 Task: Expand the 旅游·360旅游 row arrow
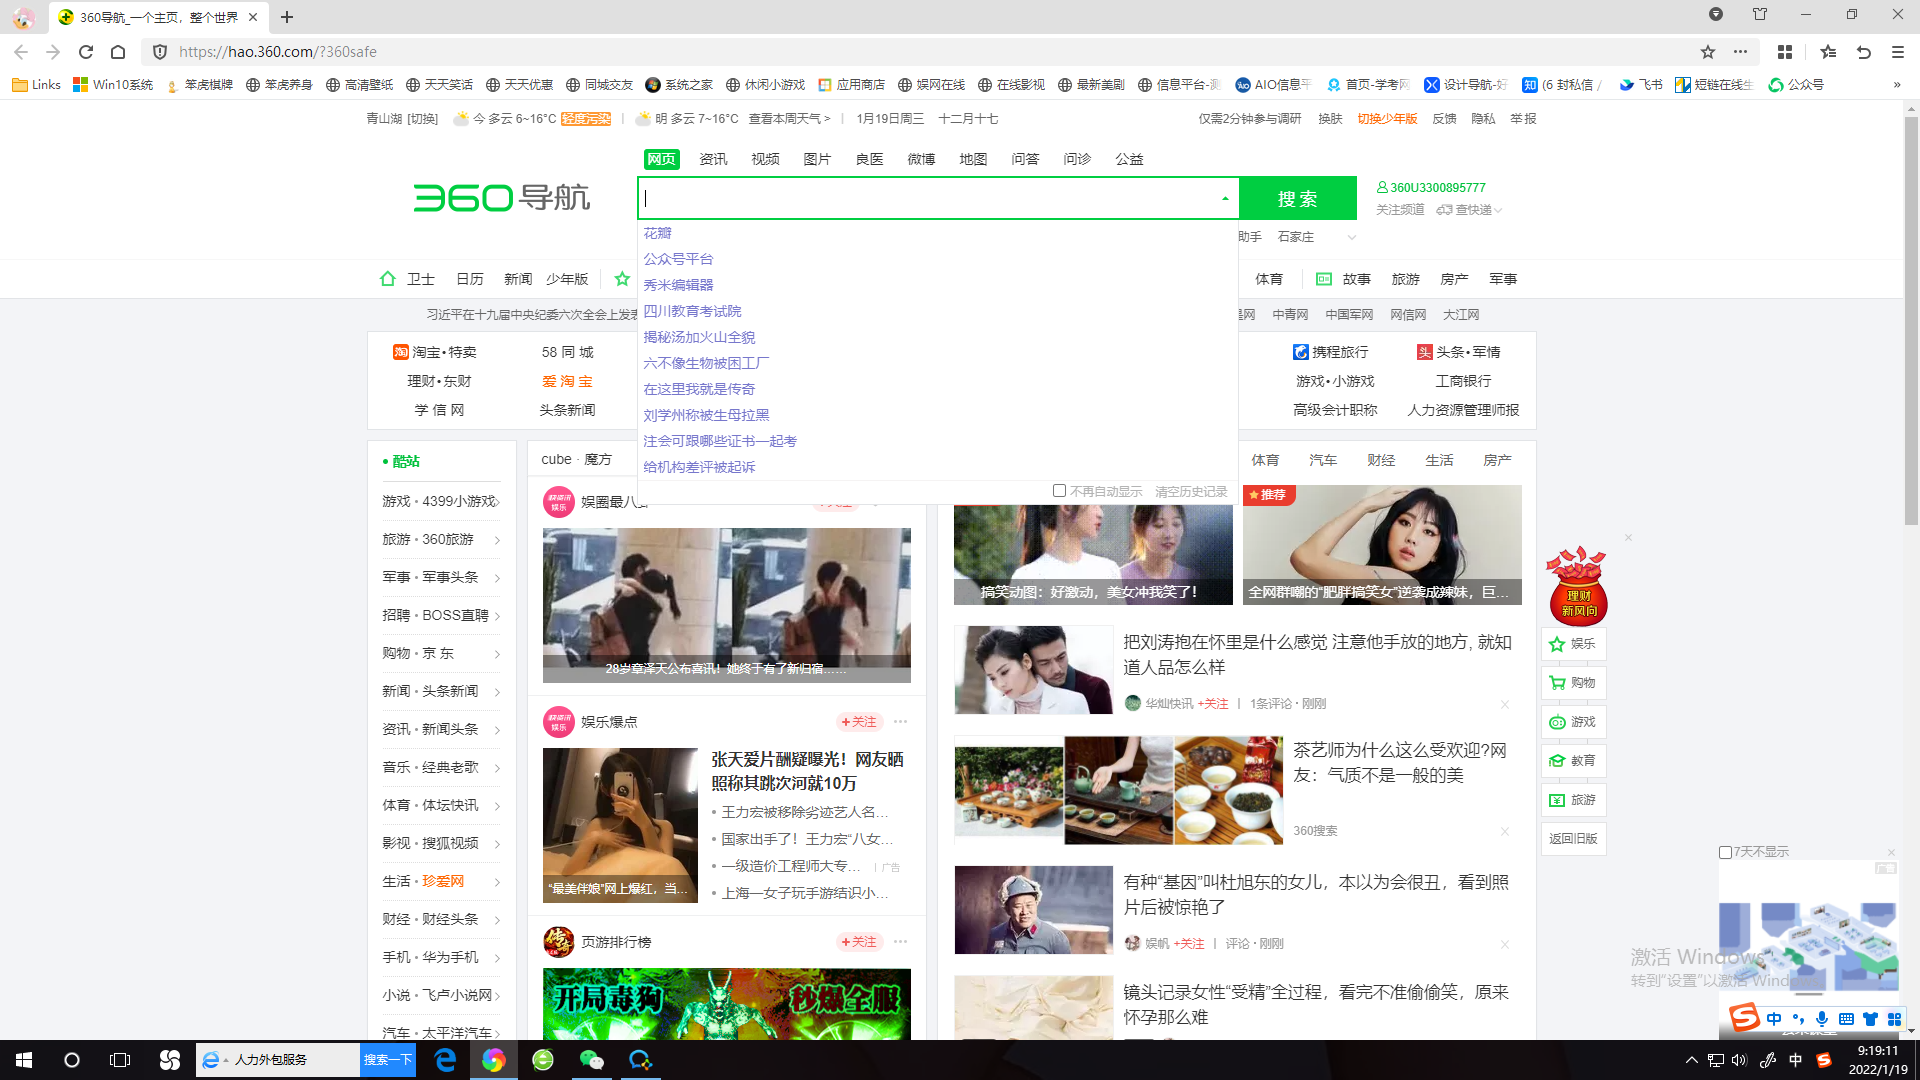[x=498, y=540]
